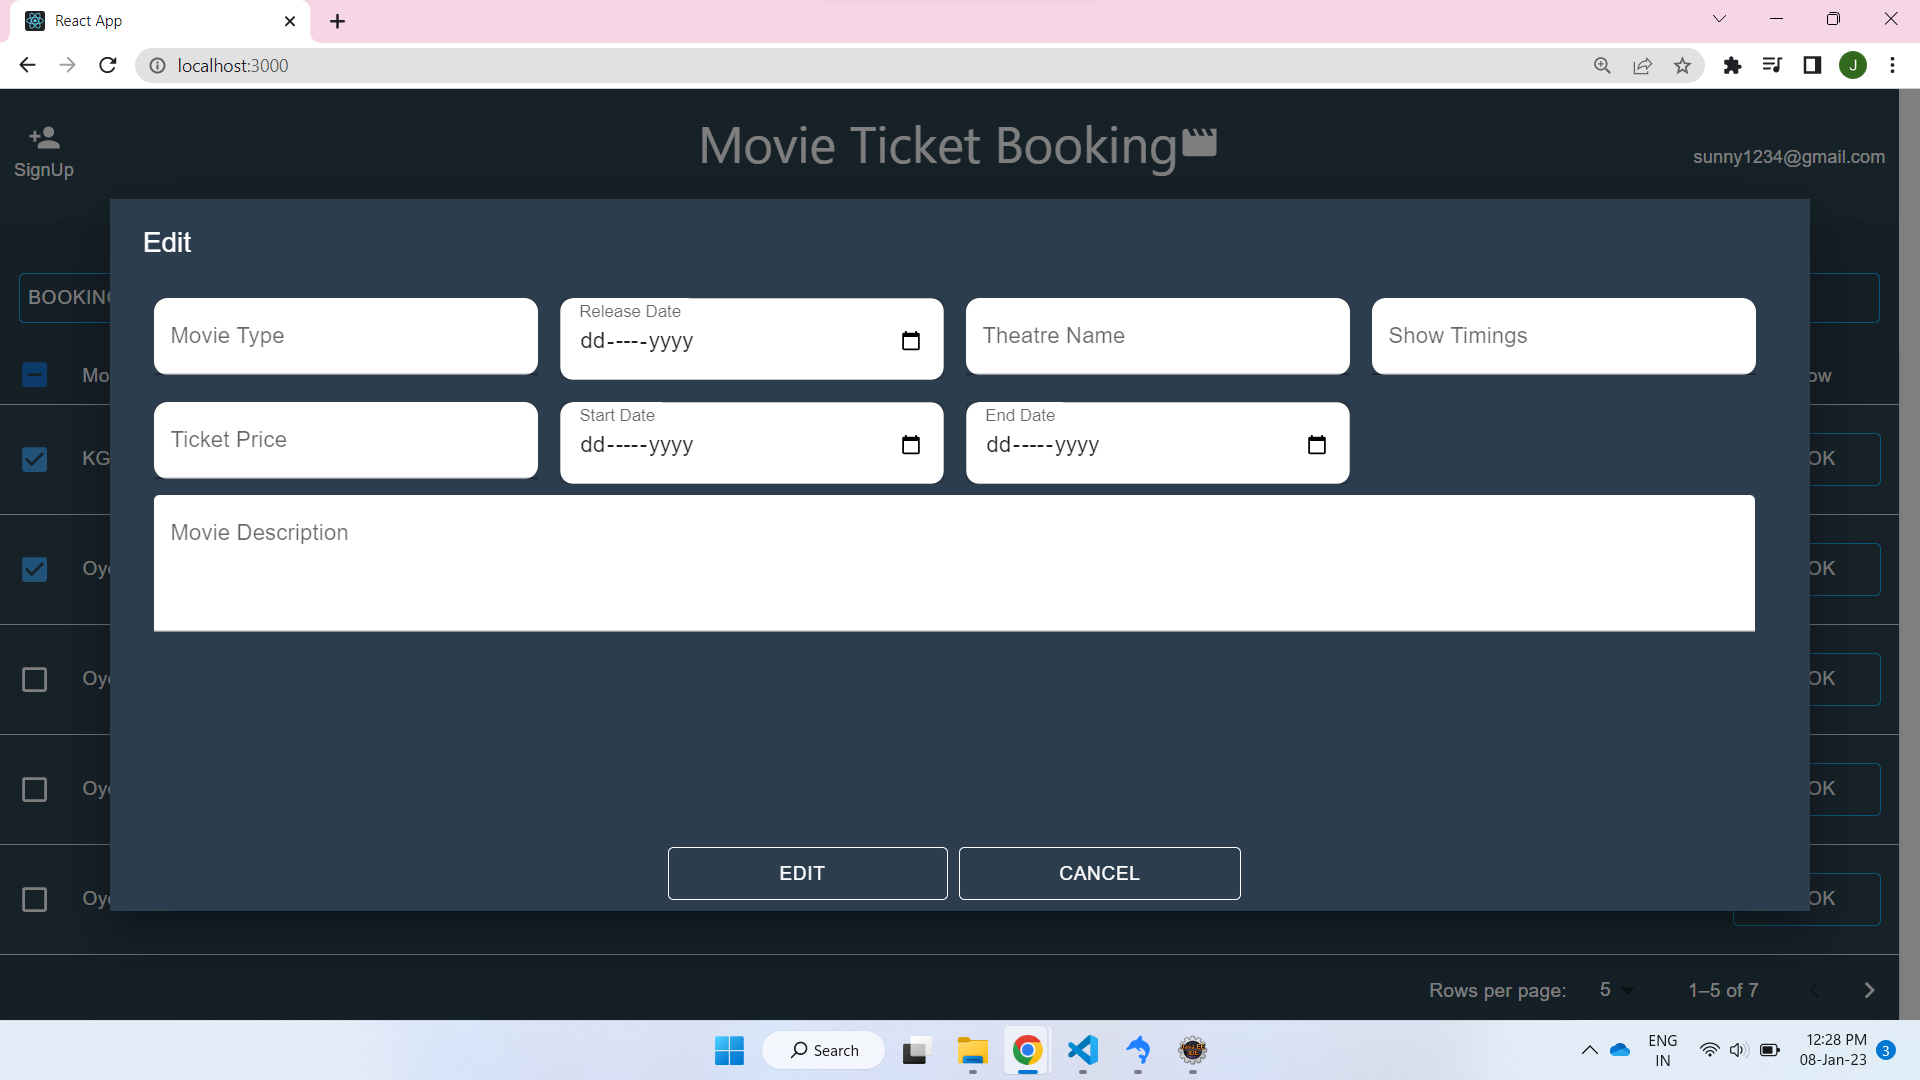Check the last Oy row checkbox
This screenshot has width=1920, height=1080.
(x=34, y=899)
